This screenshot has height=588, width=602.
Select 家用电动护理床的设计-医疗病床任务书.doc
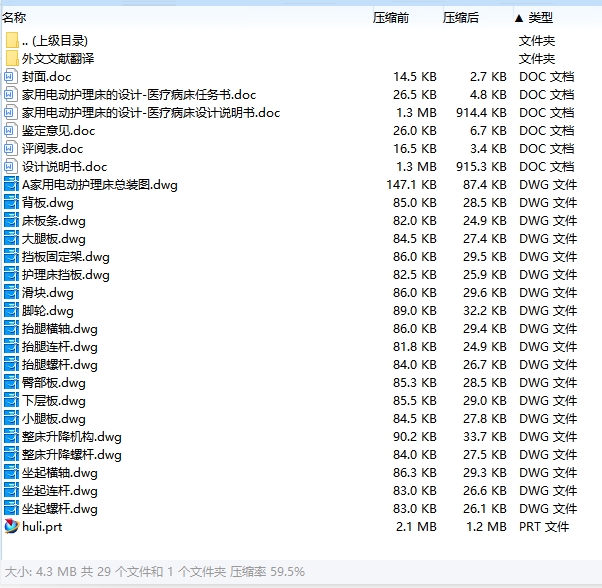pos(139,94)
